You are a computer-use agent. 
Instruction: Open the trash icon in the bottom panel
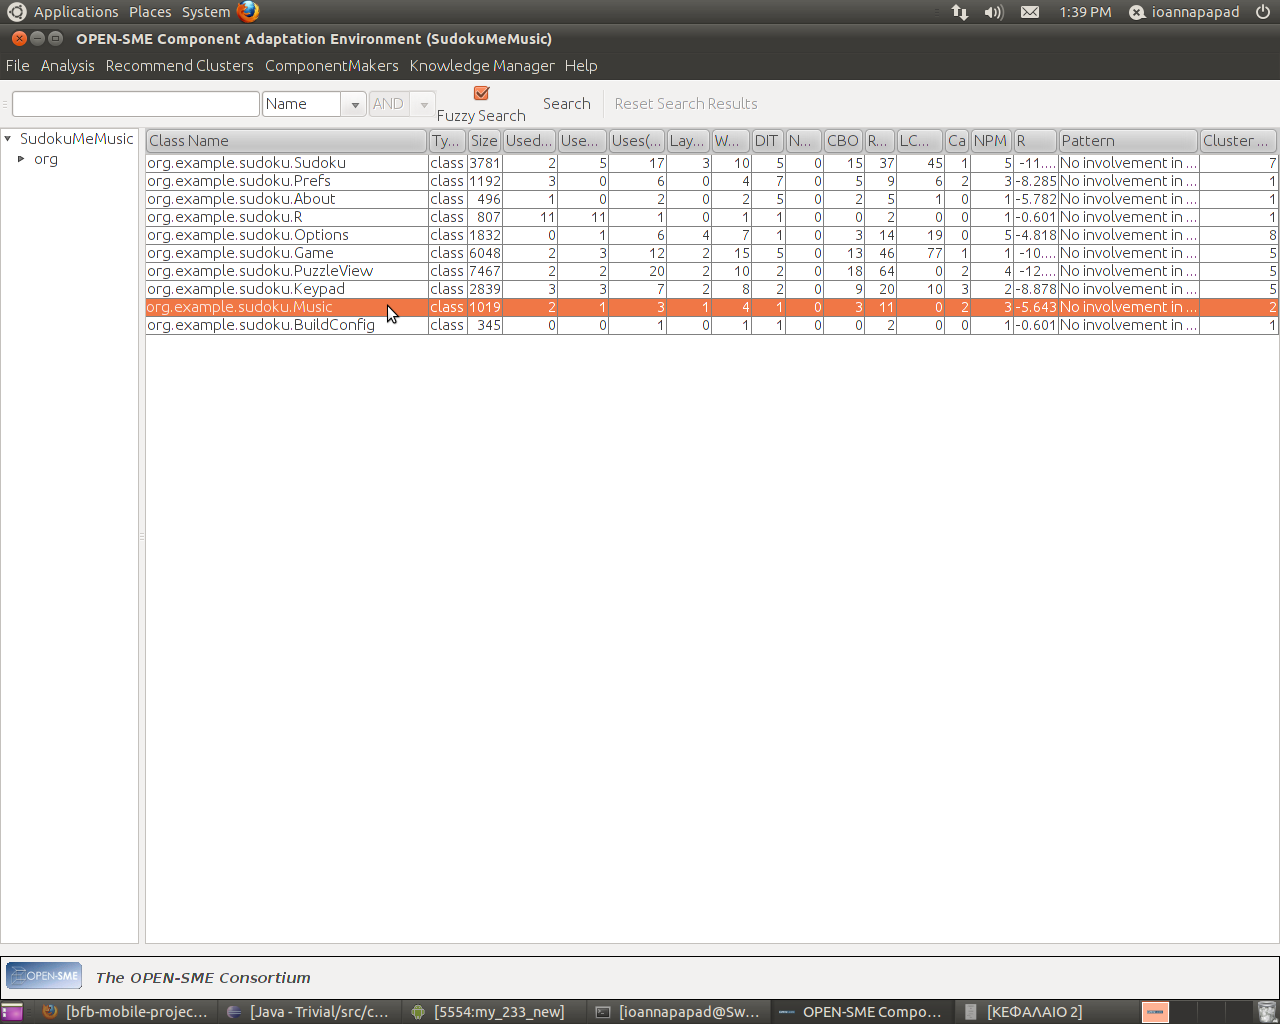click(1267, 1012)
